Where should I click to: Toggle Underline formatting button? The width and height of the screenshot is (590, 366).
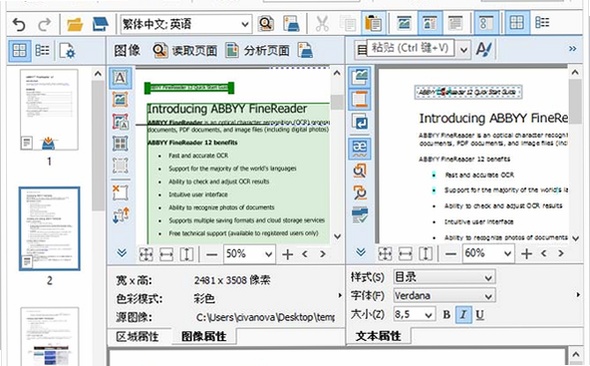(x=480, y=314)
